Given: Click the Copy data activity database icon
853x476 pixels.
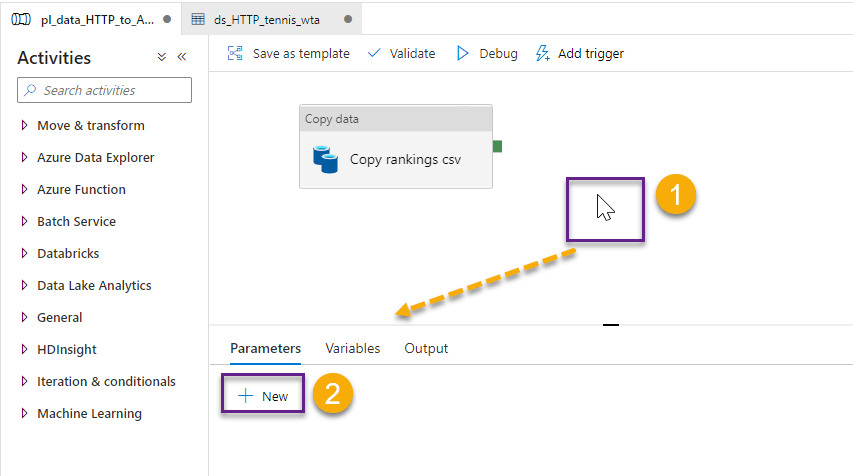Looking at the screenshot, I should (325, 159).
